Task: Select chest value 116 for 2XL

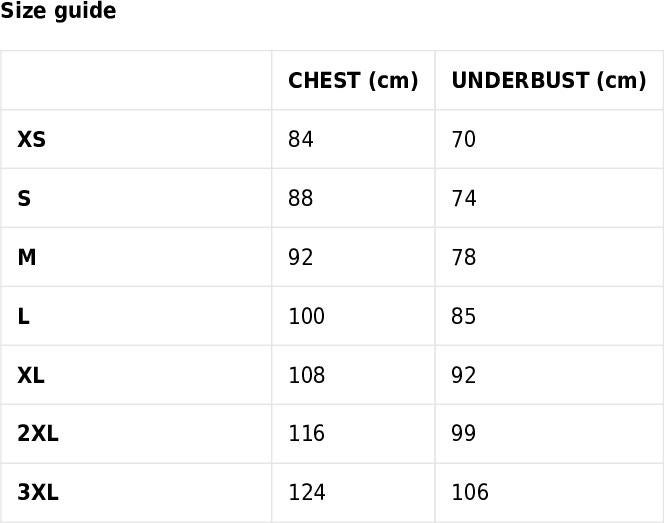Action: (307, 434)
